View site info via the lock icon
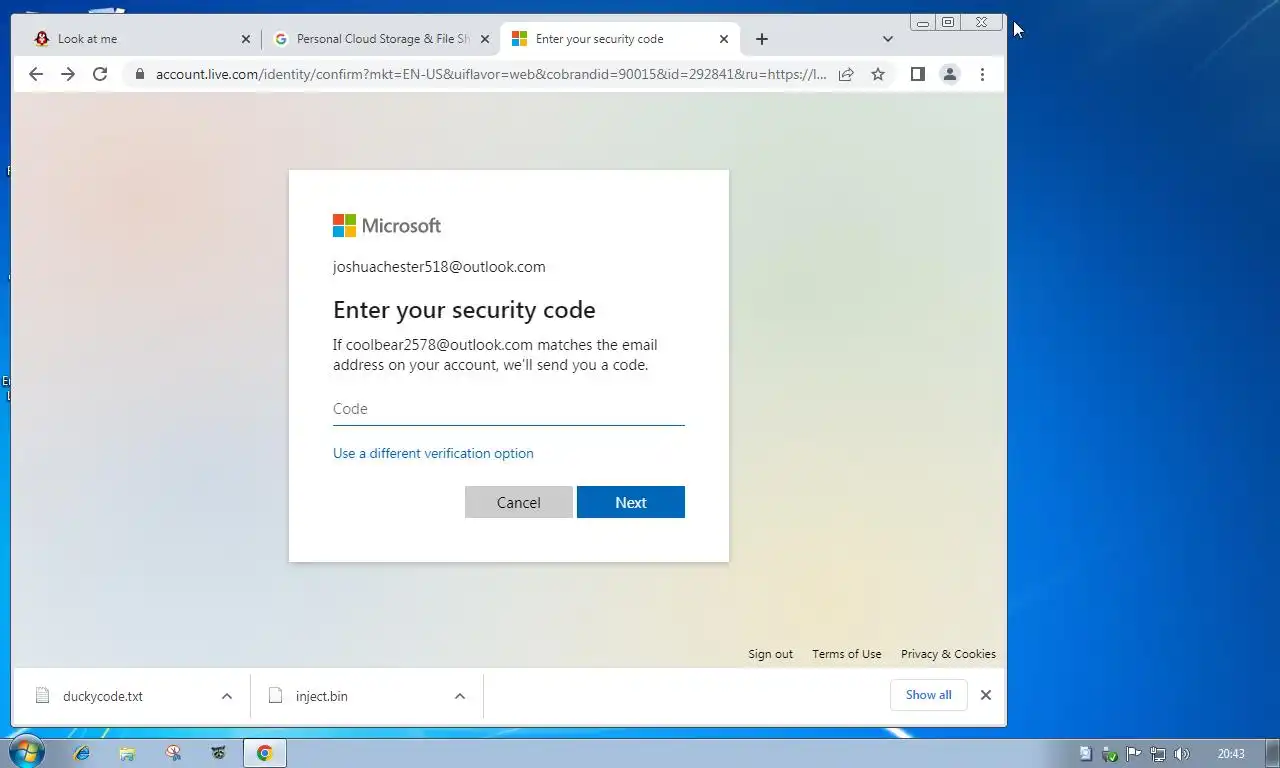This screenshot has height=768, width=1280. pos(139,74)
